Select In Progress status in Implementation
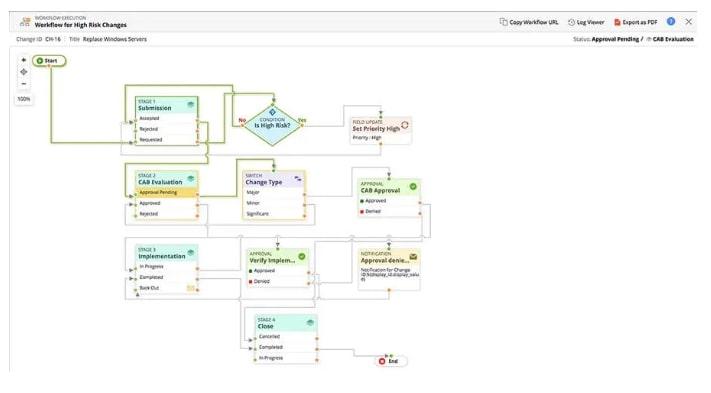The width and height of the screenshot is (711, 393). tap(166, 267)
